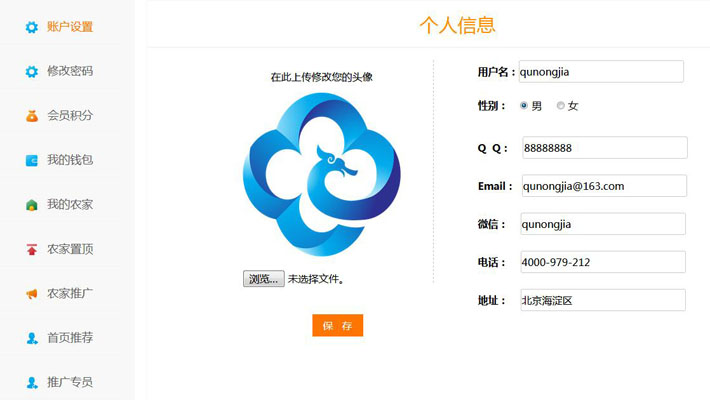Click the megaphone icon for 农家推广

click(x=32, y=294)
